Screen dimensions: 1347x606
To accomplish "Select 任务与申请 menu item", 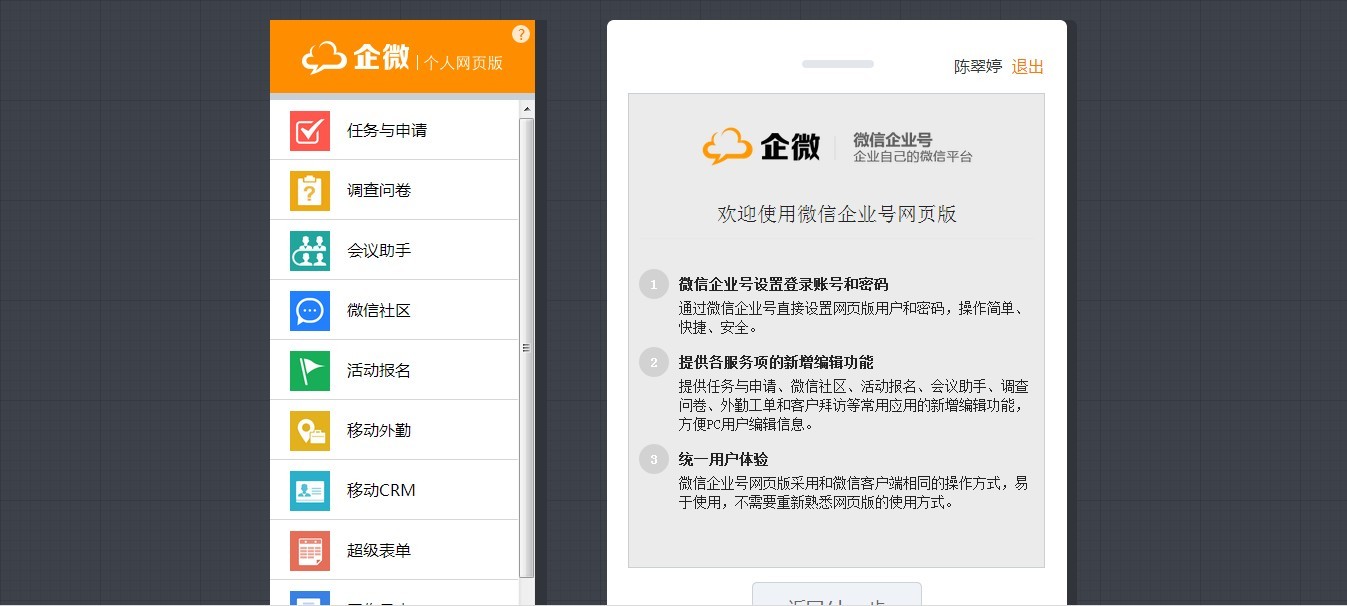I will pyautogui.click(x=394, y=130).
